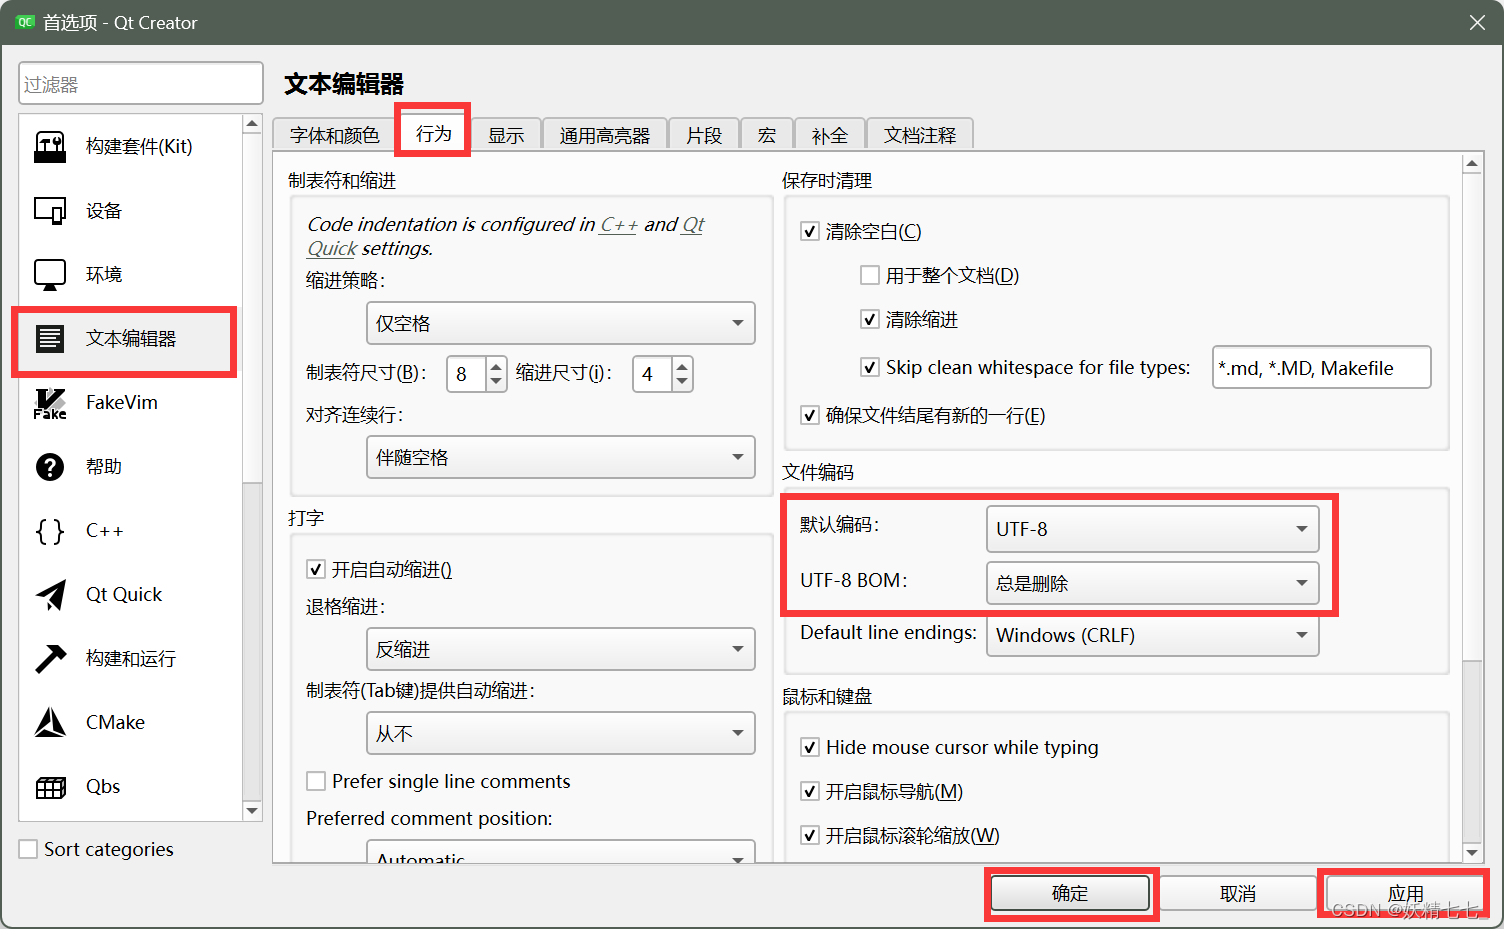This screenshot has height=929, width=1504.
Task: Select the CMake triangle icon
Action: tap(50, 722)
